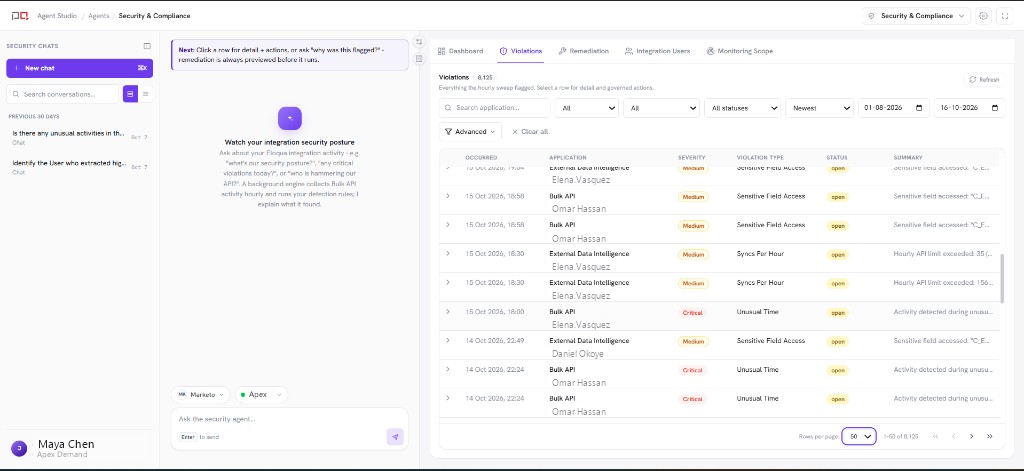Jump to last page of violations
1024x471 pixels.
990,436
